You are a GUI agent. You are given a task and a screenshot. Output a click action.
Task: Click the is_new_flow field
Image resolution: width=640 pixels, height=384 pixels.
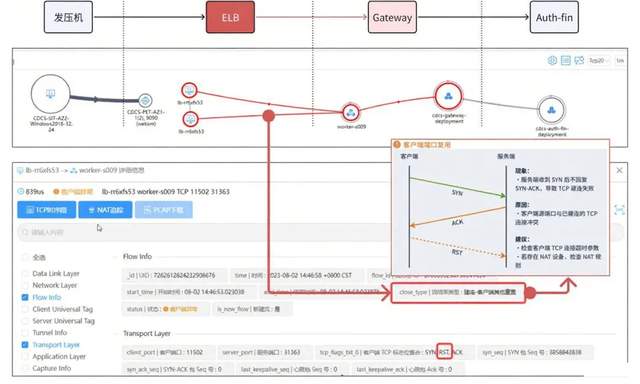[x=252, y=309]
